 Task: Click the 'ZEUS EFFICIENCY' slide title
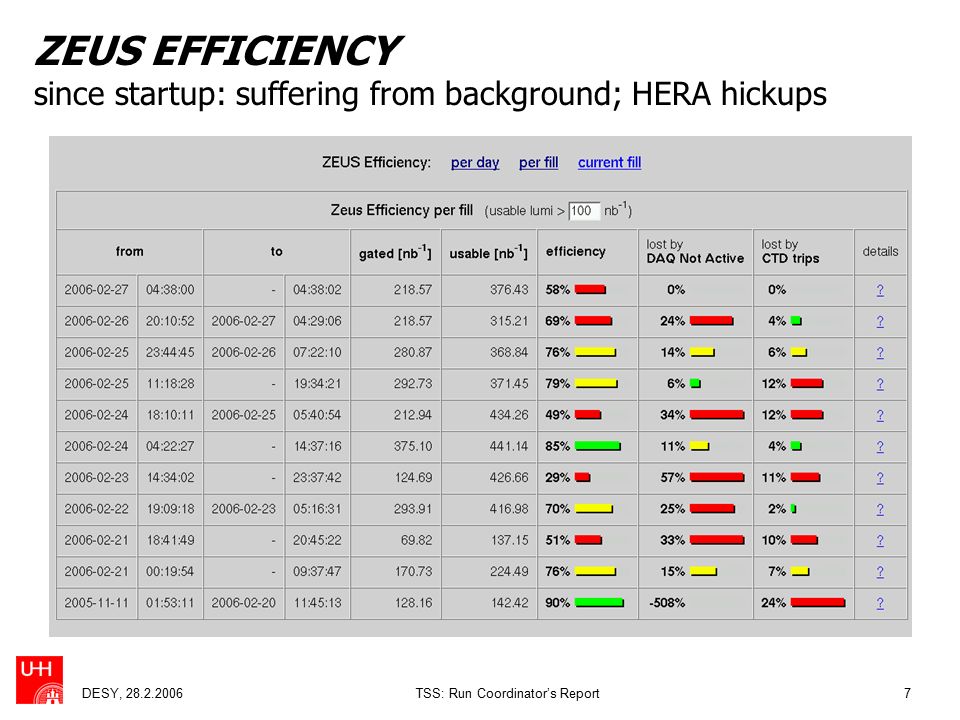pyautogui.click(x=217, y=51)
